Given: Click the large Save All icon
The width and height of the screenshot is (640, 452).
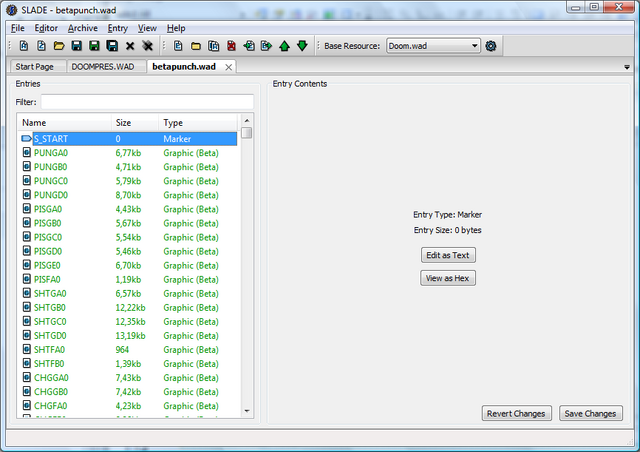Looking at the screenshot, I should [112, 46].
